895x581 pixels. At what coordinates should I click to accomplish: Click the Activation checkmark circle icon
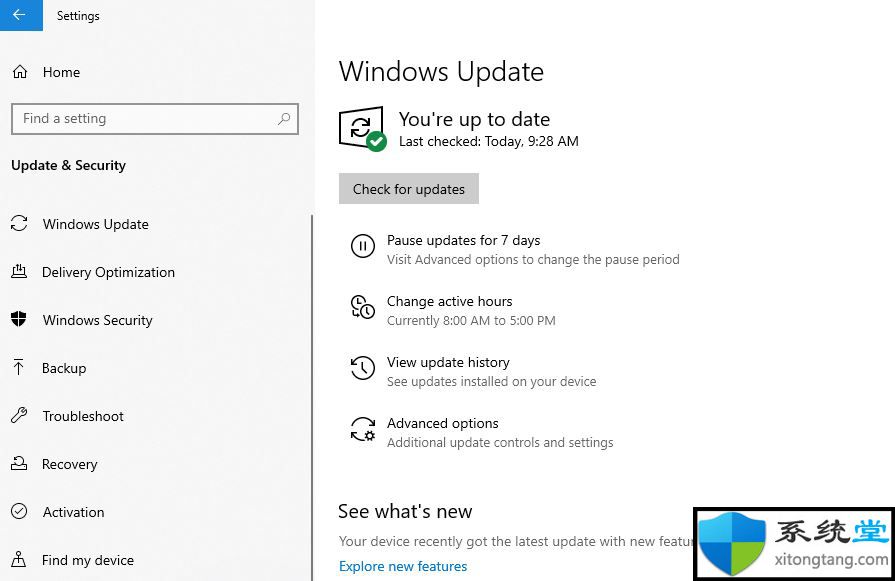point(19,511)
